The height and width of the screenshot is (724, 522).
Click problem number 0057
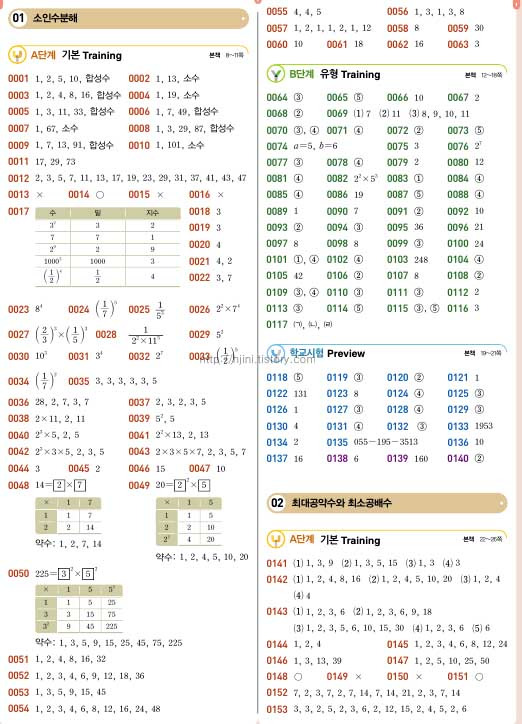277,28
